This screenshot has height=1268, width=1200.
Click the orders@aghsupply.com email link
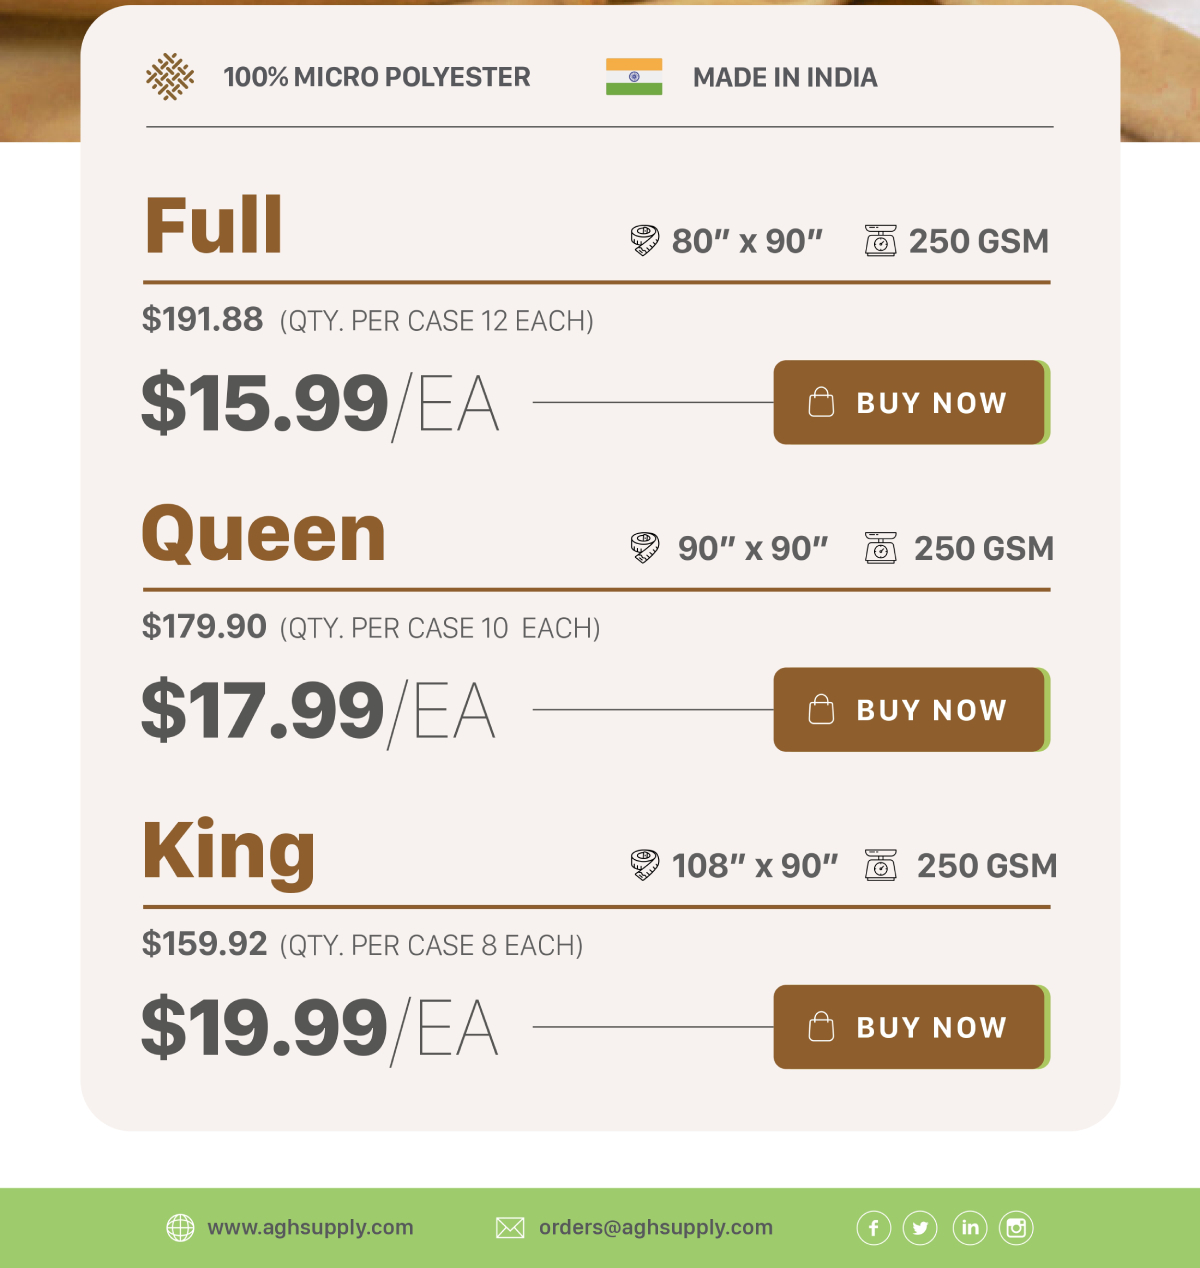(655, 1228)
